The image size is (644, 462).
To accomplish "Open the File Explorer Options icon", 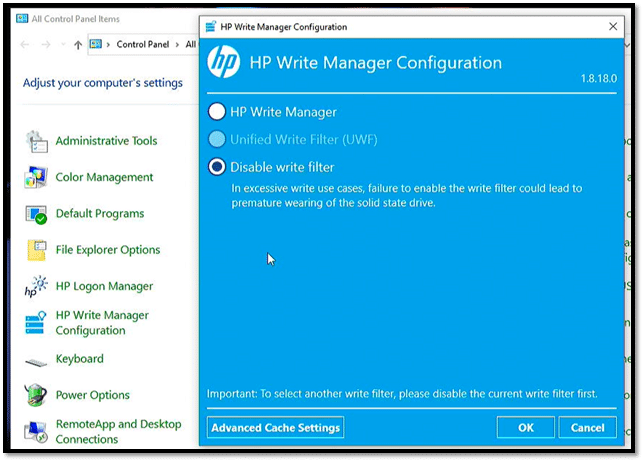I will [x=37, y=250].
